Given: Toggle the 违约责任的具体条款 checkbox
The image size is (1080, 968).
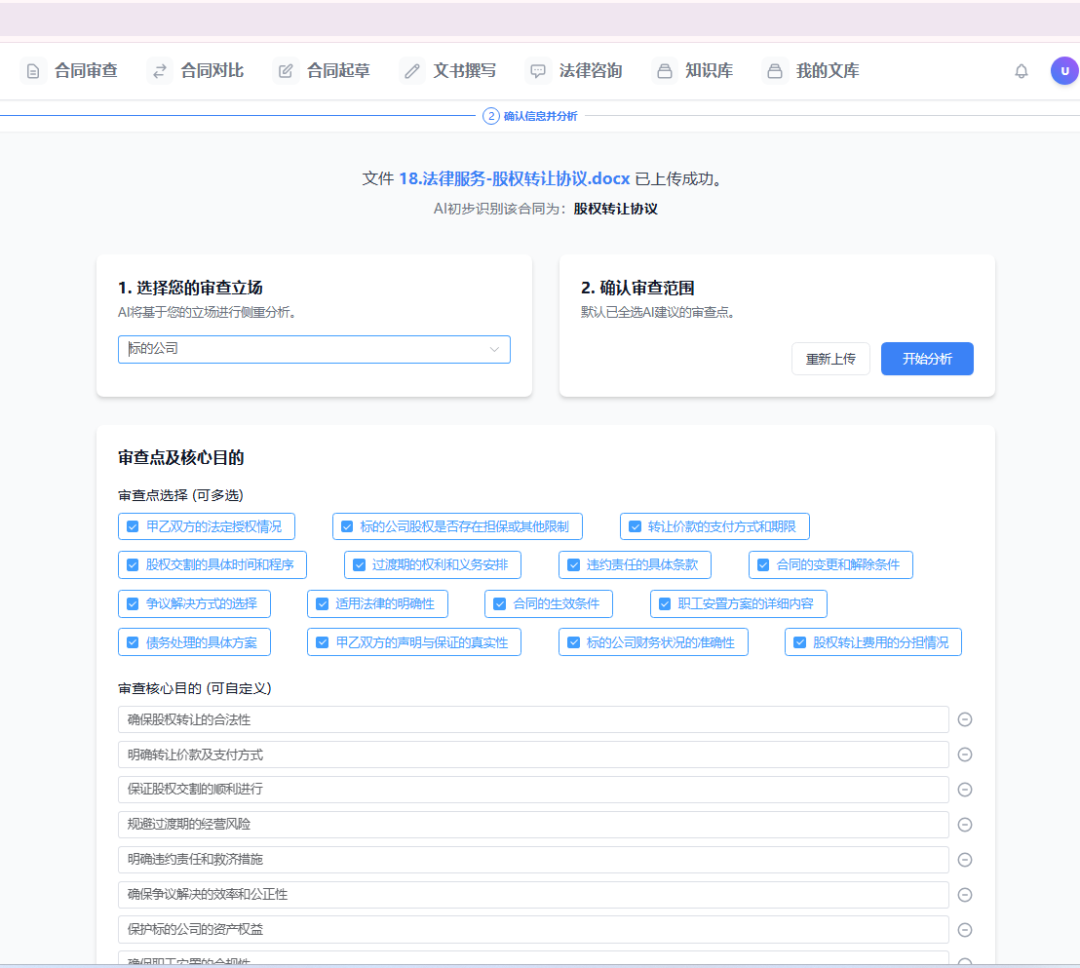Looking at the screenshot, I should click(x=574, y=565).
